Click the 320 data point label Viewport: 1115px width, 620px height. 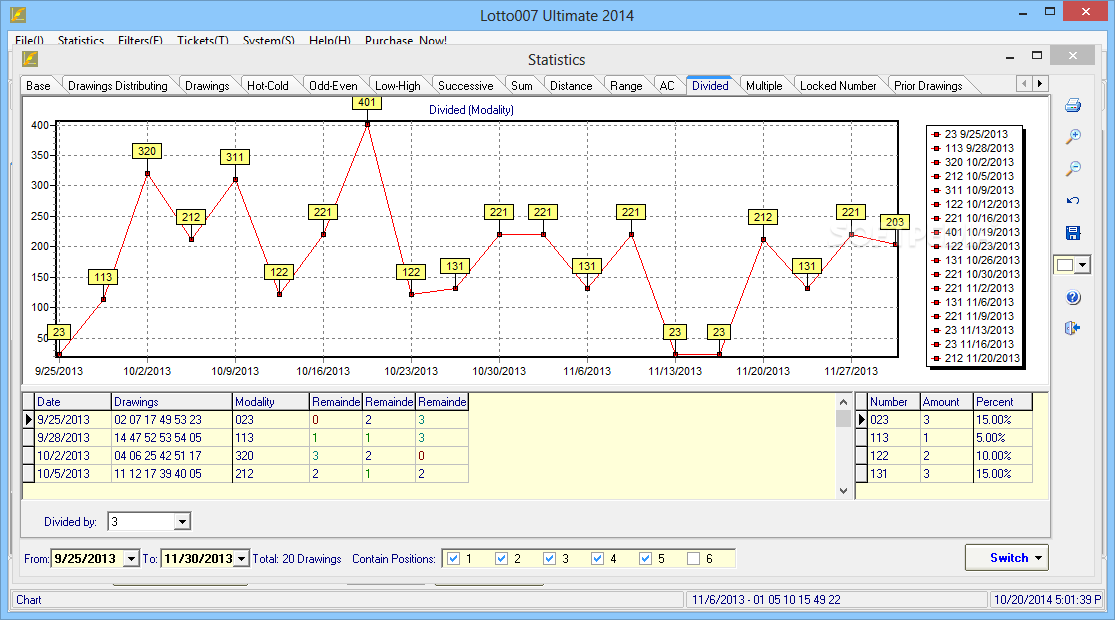click(147, 151)
